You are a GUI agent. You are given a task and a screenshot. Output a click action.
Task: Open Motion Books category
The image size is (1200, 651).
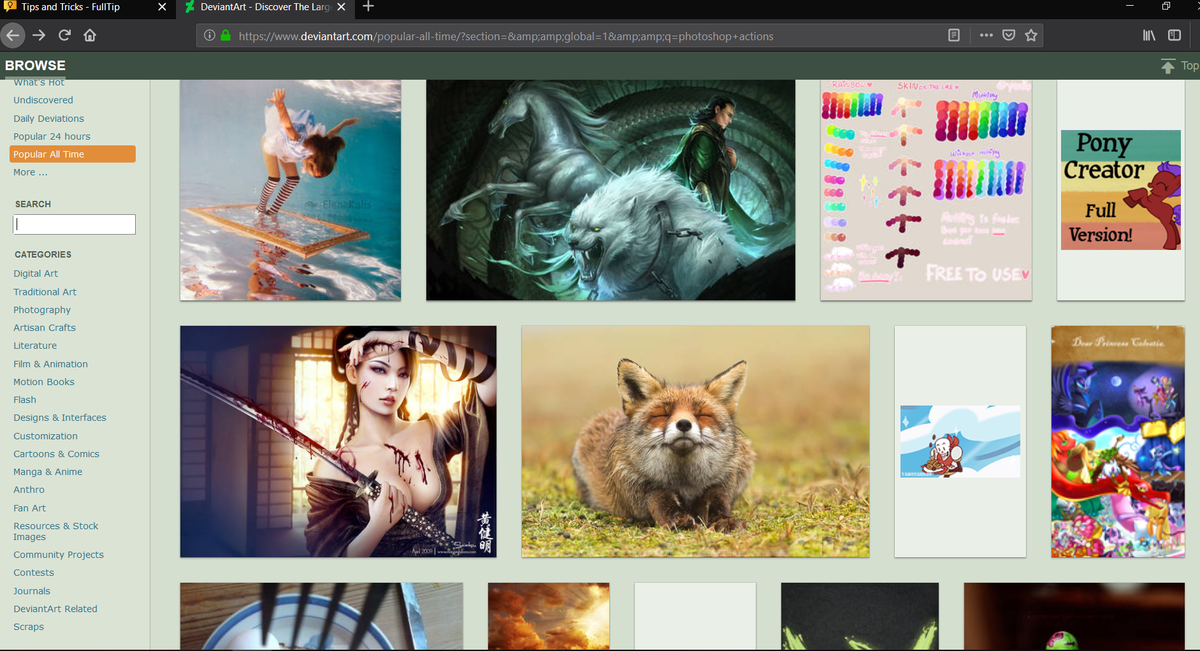pyautogui.click(x=44, y=382)
